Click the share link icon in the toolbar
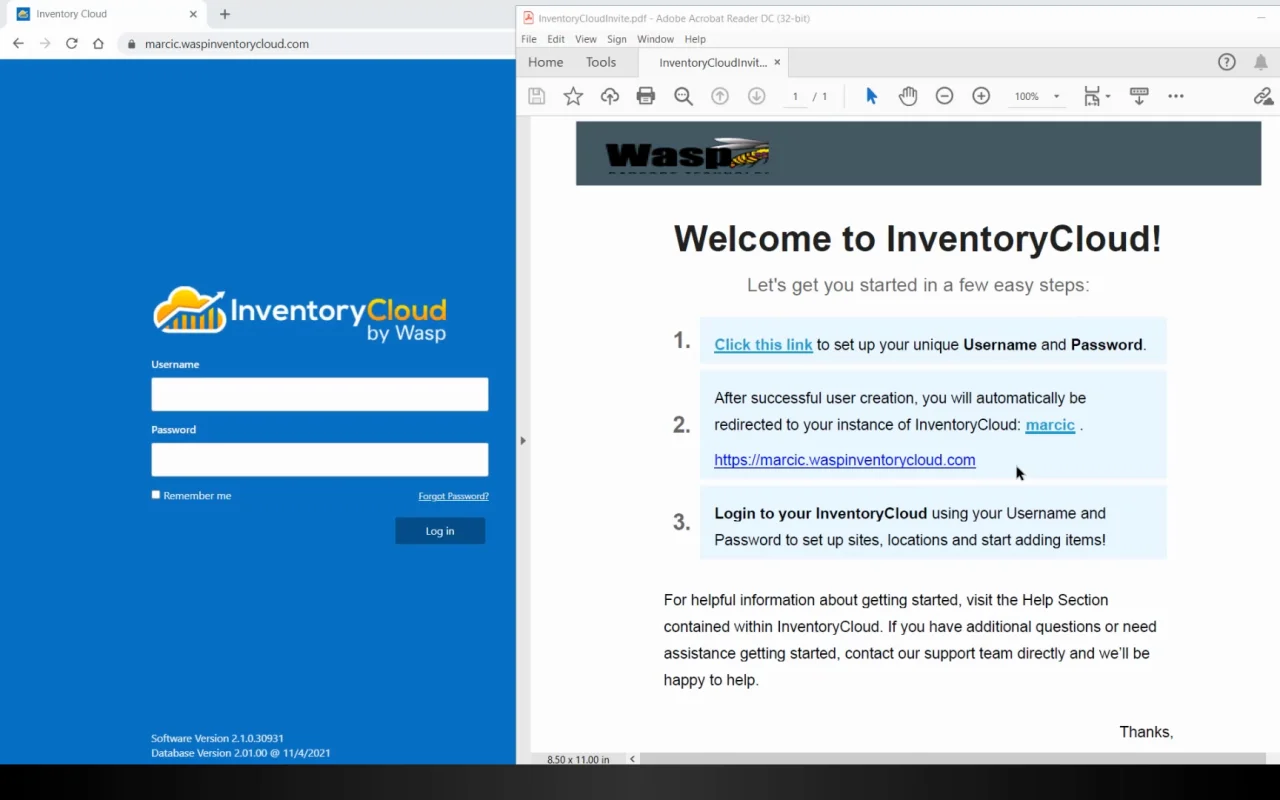Viewport: 1280px width, 800px height. [x=1263, y=96]
